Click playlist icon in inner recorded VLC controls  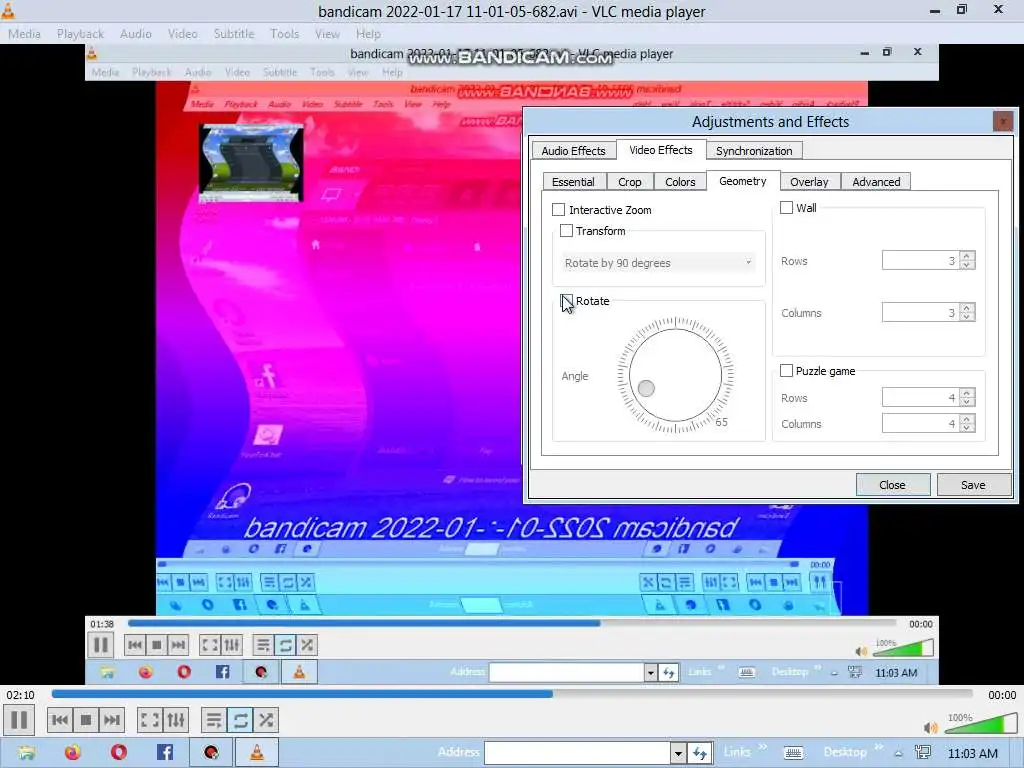263,645
